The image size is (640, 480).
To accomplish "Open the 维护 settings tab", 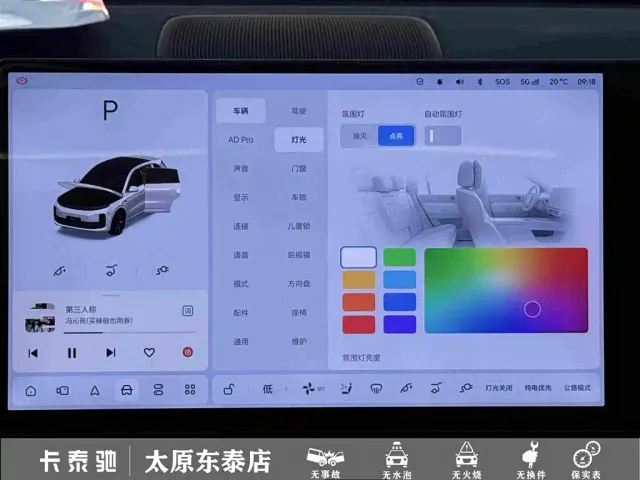I will click(x=299, y=341).
